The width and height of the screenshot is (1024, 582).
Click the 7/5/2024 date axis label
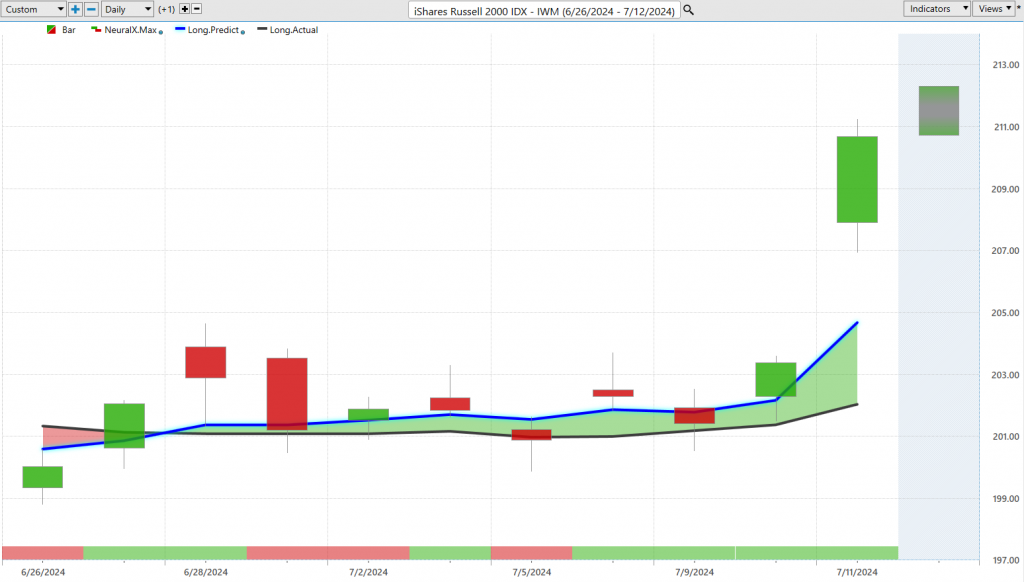pos(532,572)
